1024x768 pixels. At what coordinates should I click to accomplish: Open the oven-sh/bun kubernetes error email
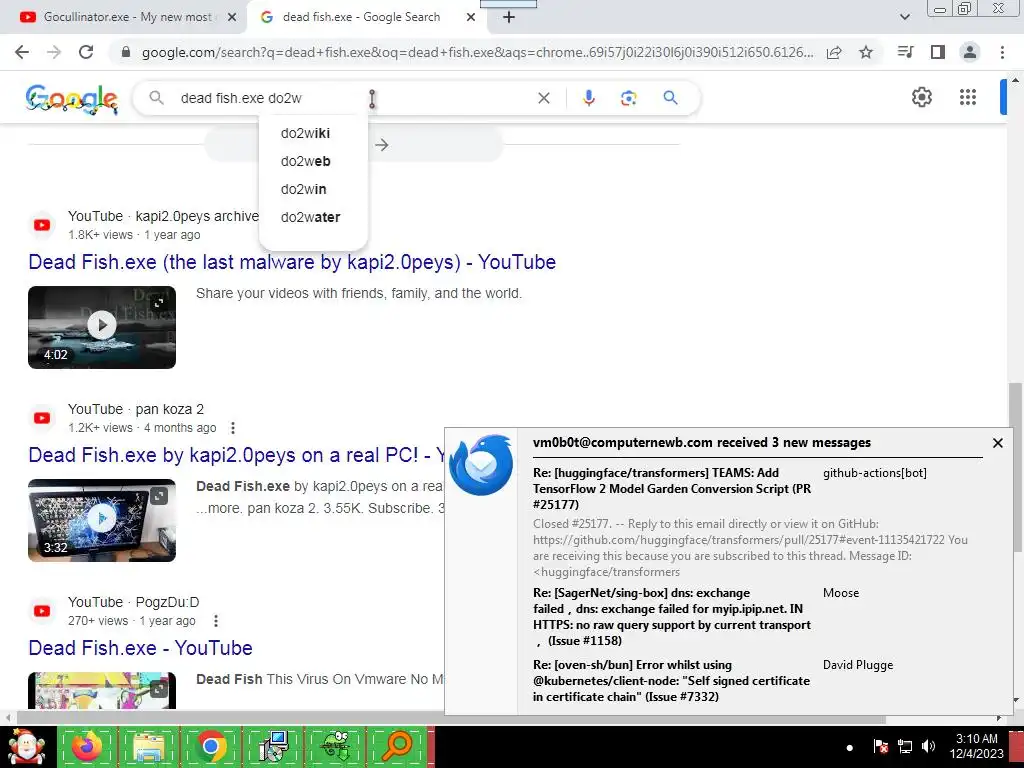pos(672,680)
